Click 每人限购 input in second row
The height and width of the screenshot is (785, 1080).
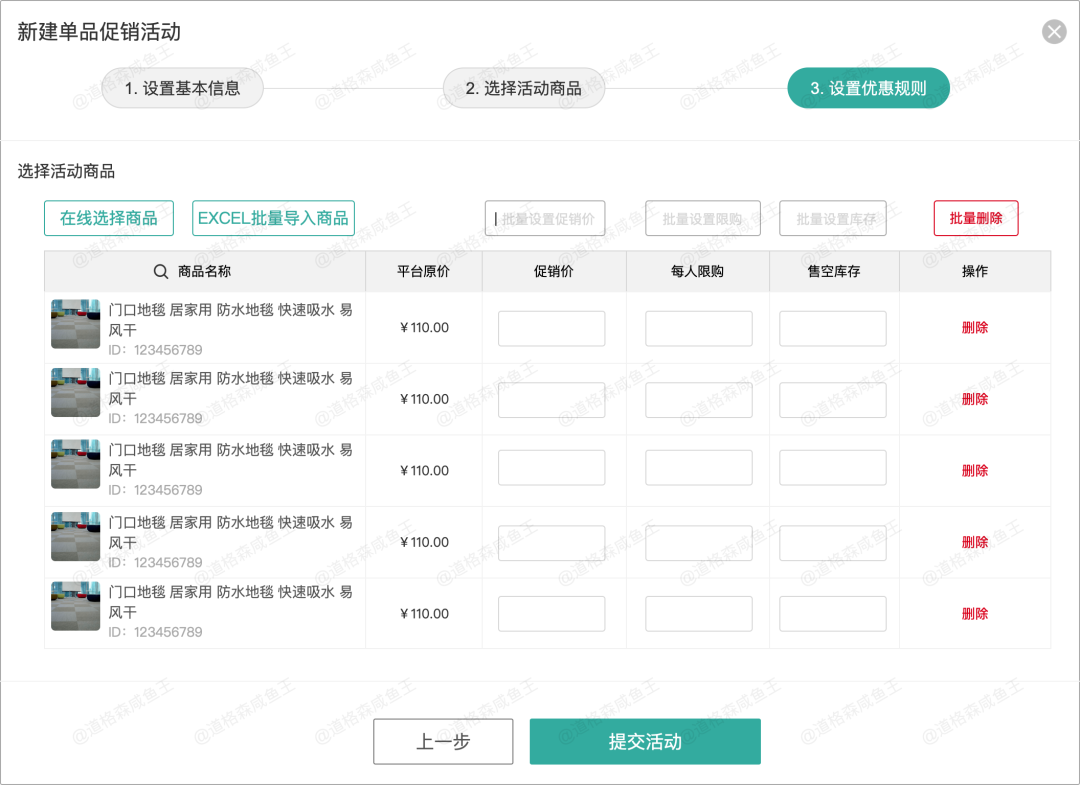(698, 400)
